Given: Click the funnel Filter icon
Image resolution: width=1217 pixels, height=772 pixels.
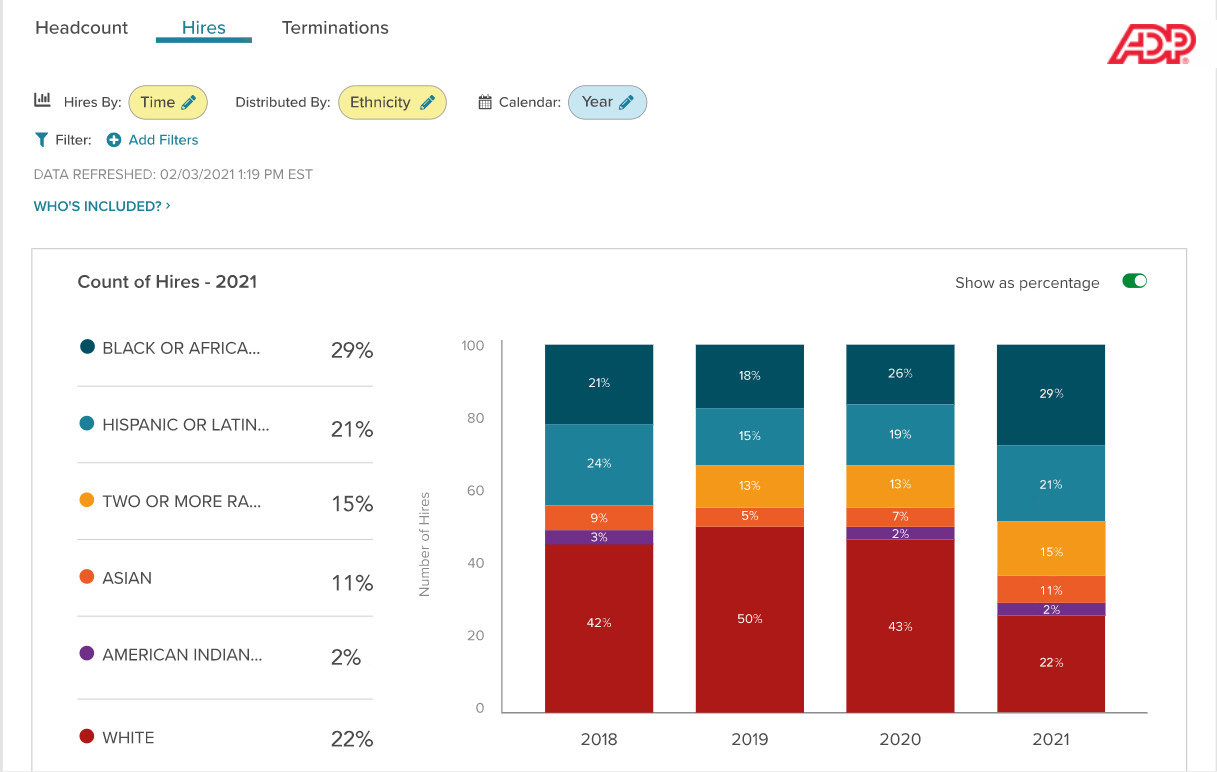Looking at the screenshot, I should [41, 140].
